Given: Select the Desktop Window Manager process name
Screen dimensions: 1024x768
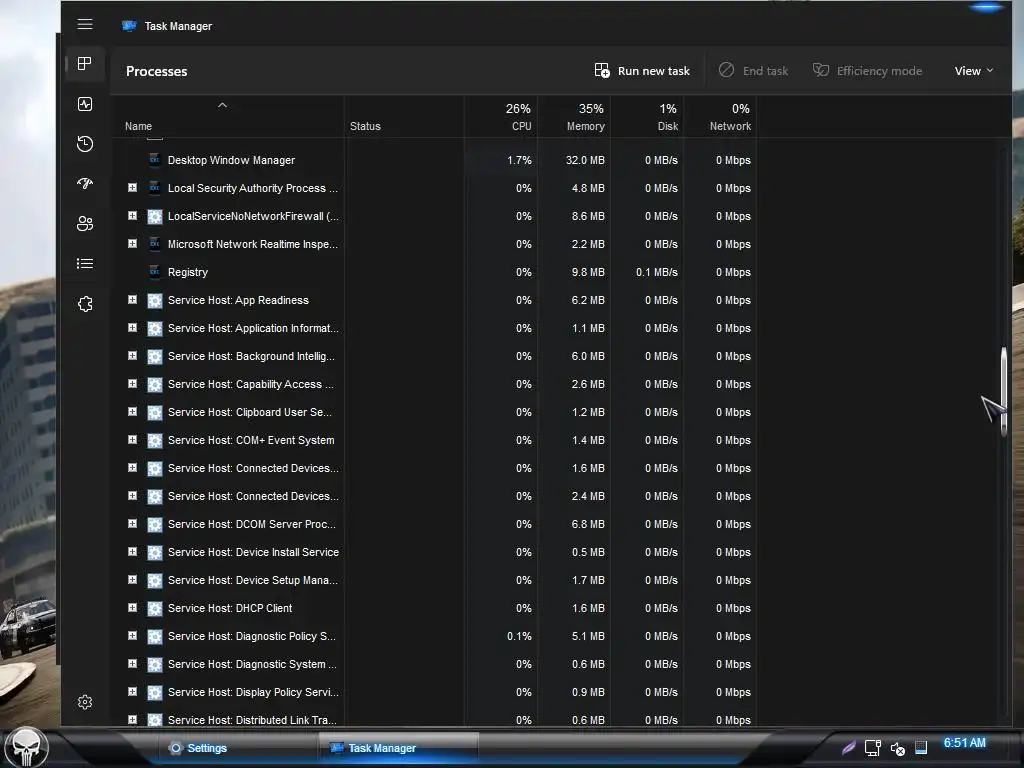Looking at the screenshot, I should point(231,160).
